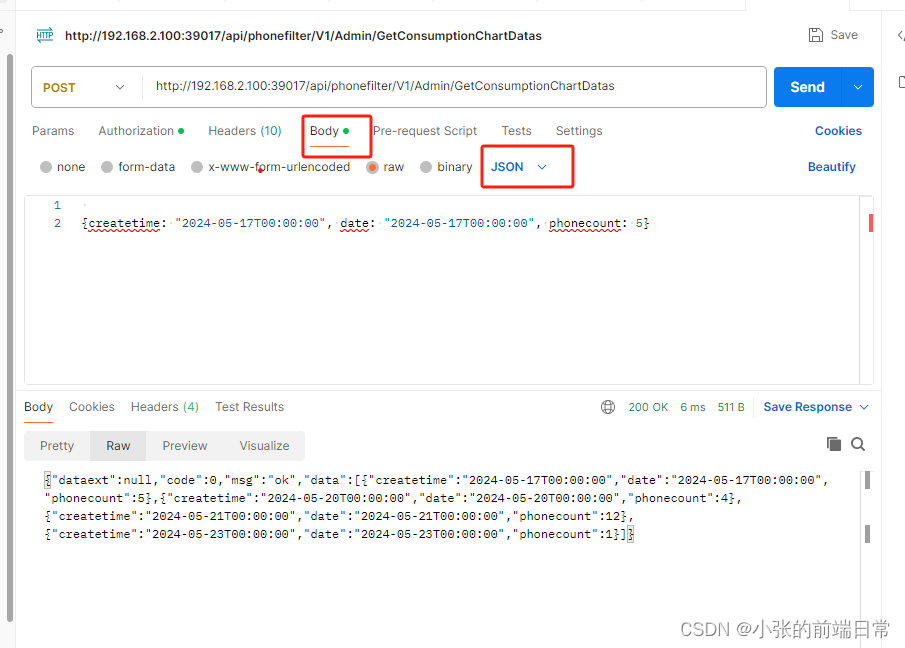The image size is (905, 648).
Task: Open the Cookies manager
Action: click(838, 130)
